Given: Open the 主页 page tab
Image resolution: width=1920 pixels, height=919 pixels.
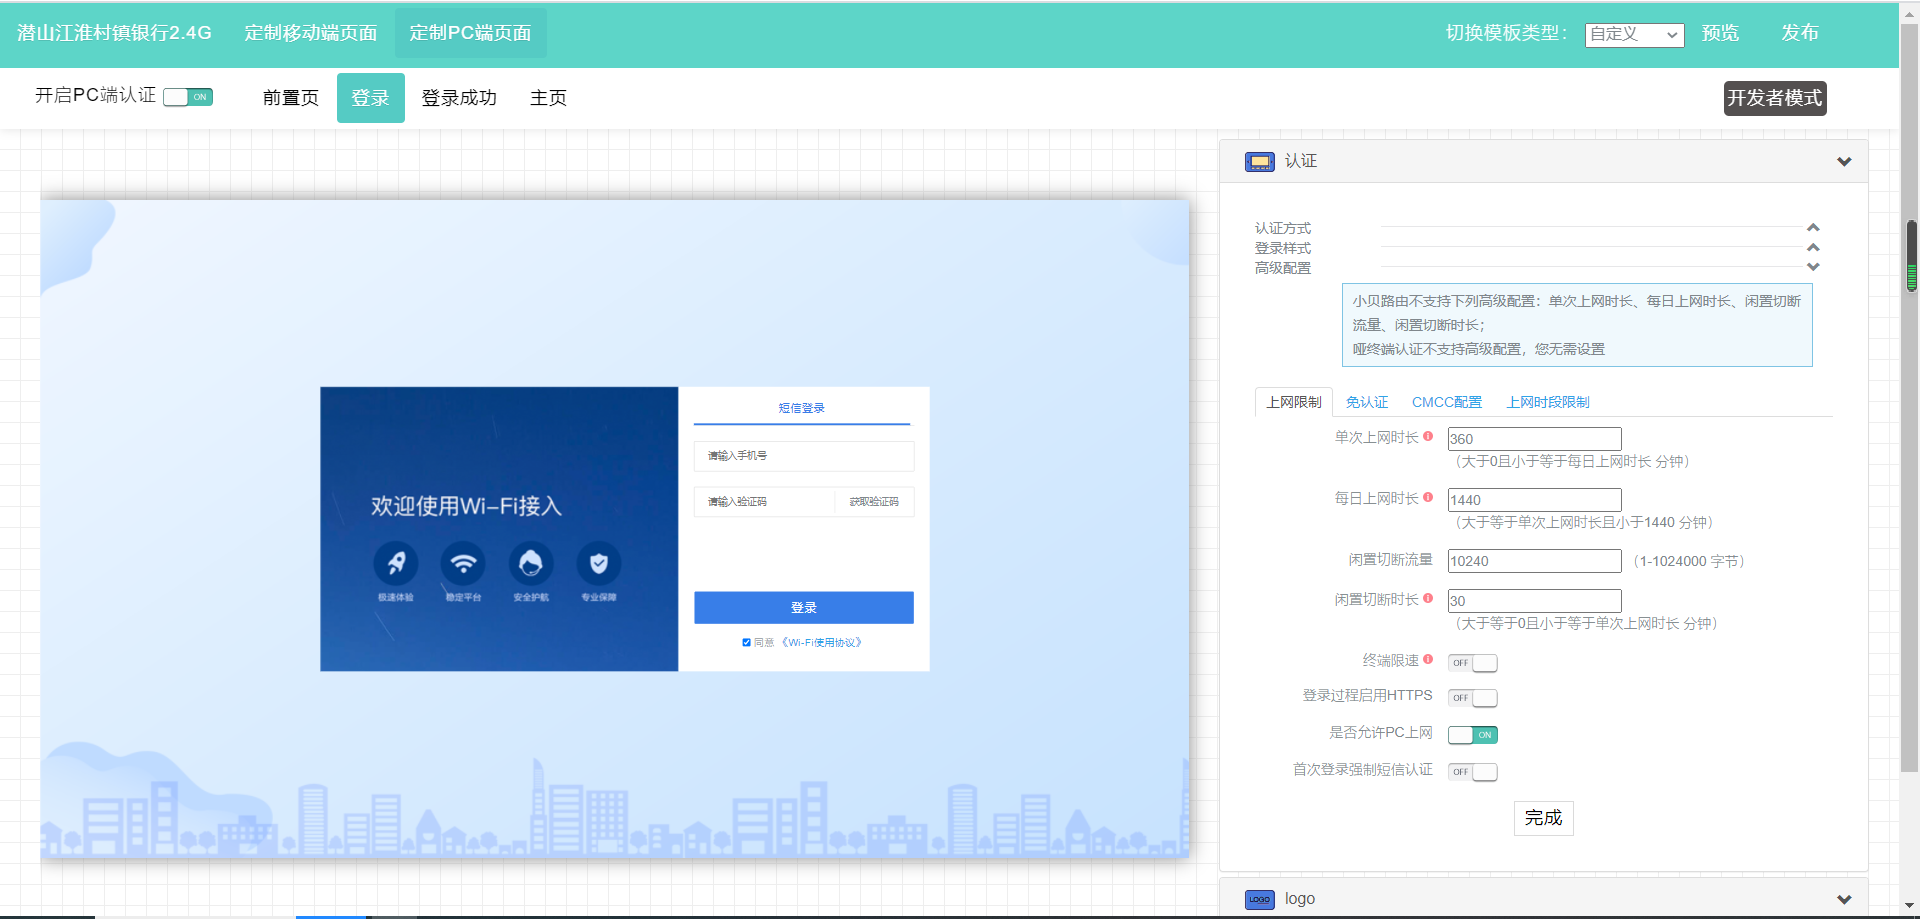Looking at the screenshot, I should click(549, 98).
